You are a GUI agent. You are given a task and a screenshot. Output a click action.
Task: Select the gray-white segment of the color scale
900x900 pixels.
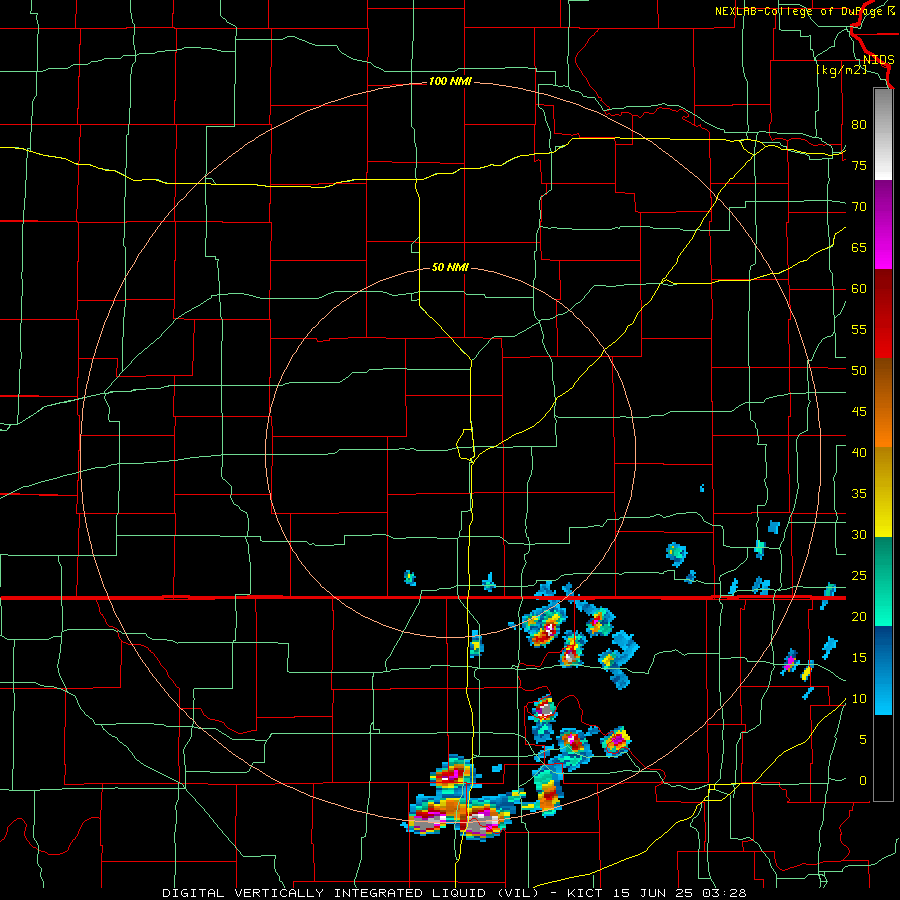coord(883,135)
